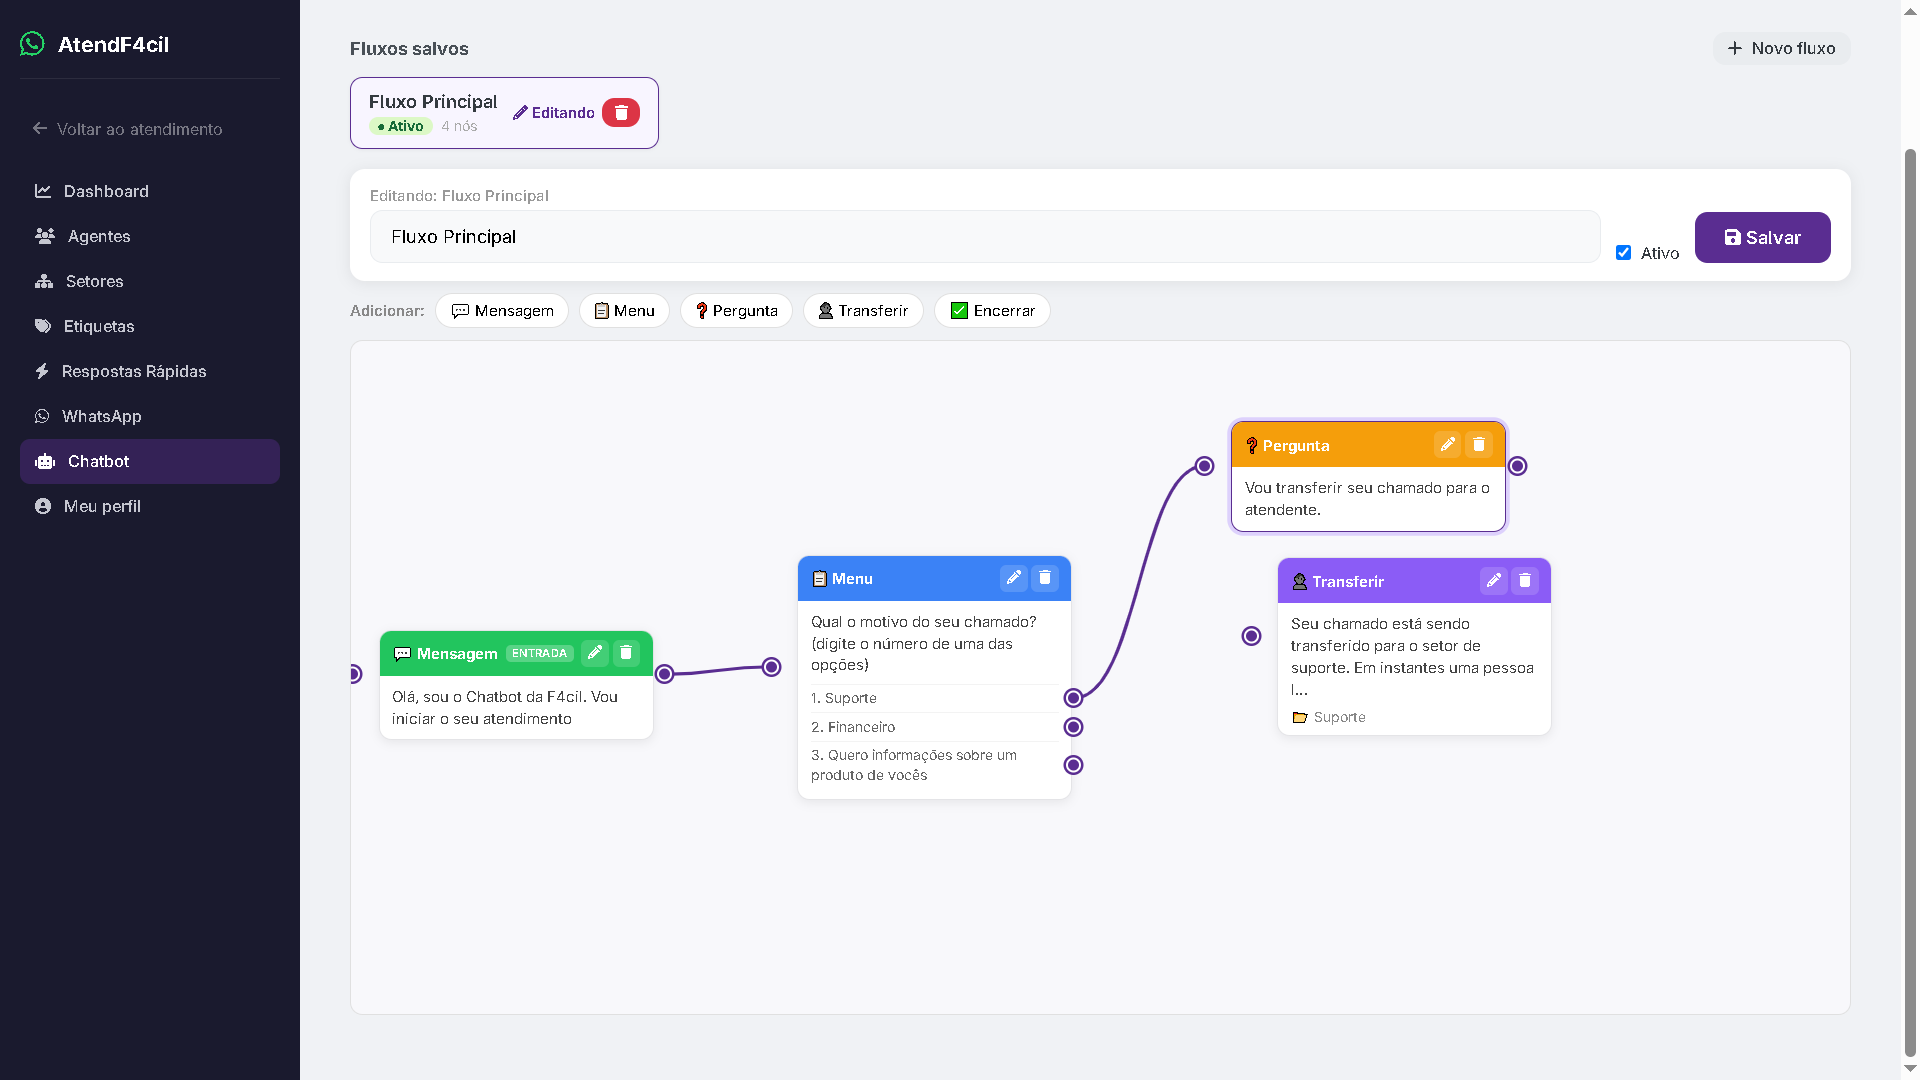
Task: Add a Transferir node
Action: (863, 311)
